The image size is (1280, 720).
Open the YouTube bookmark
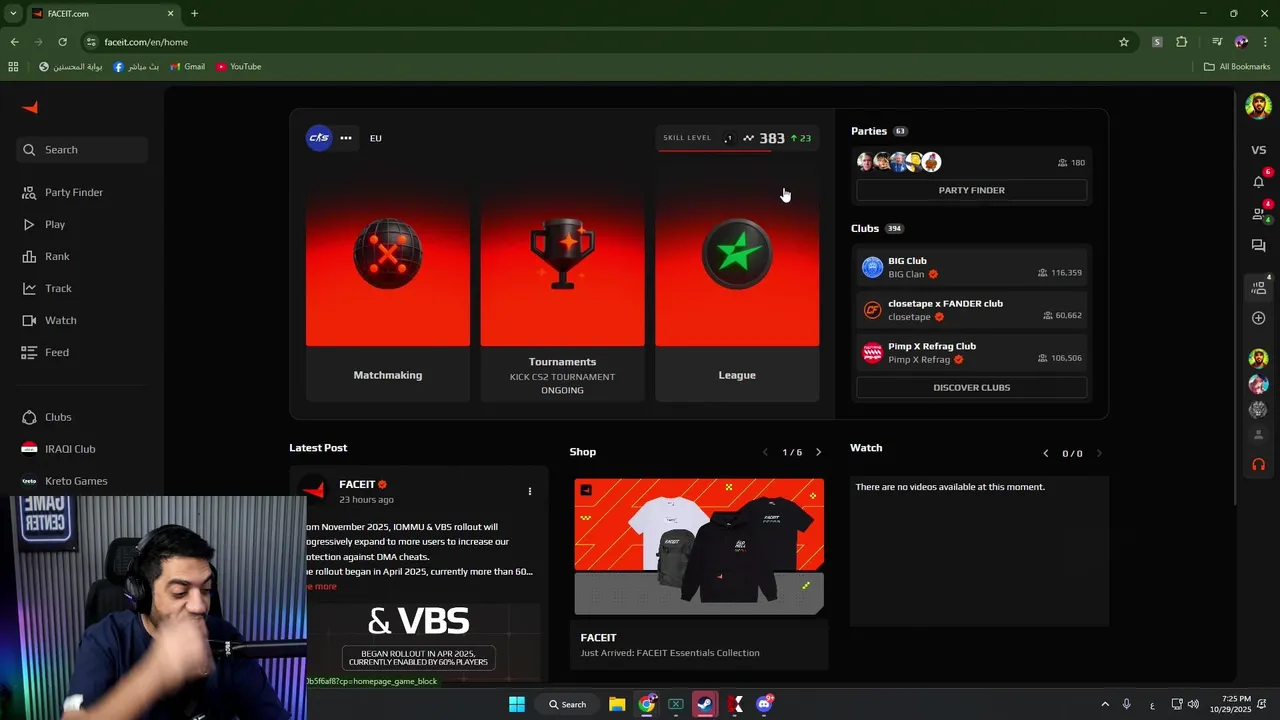[238, 67]
